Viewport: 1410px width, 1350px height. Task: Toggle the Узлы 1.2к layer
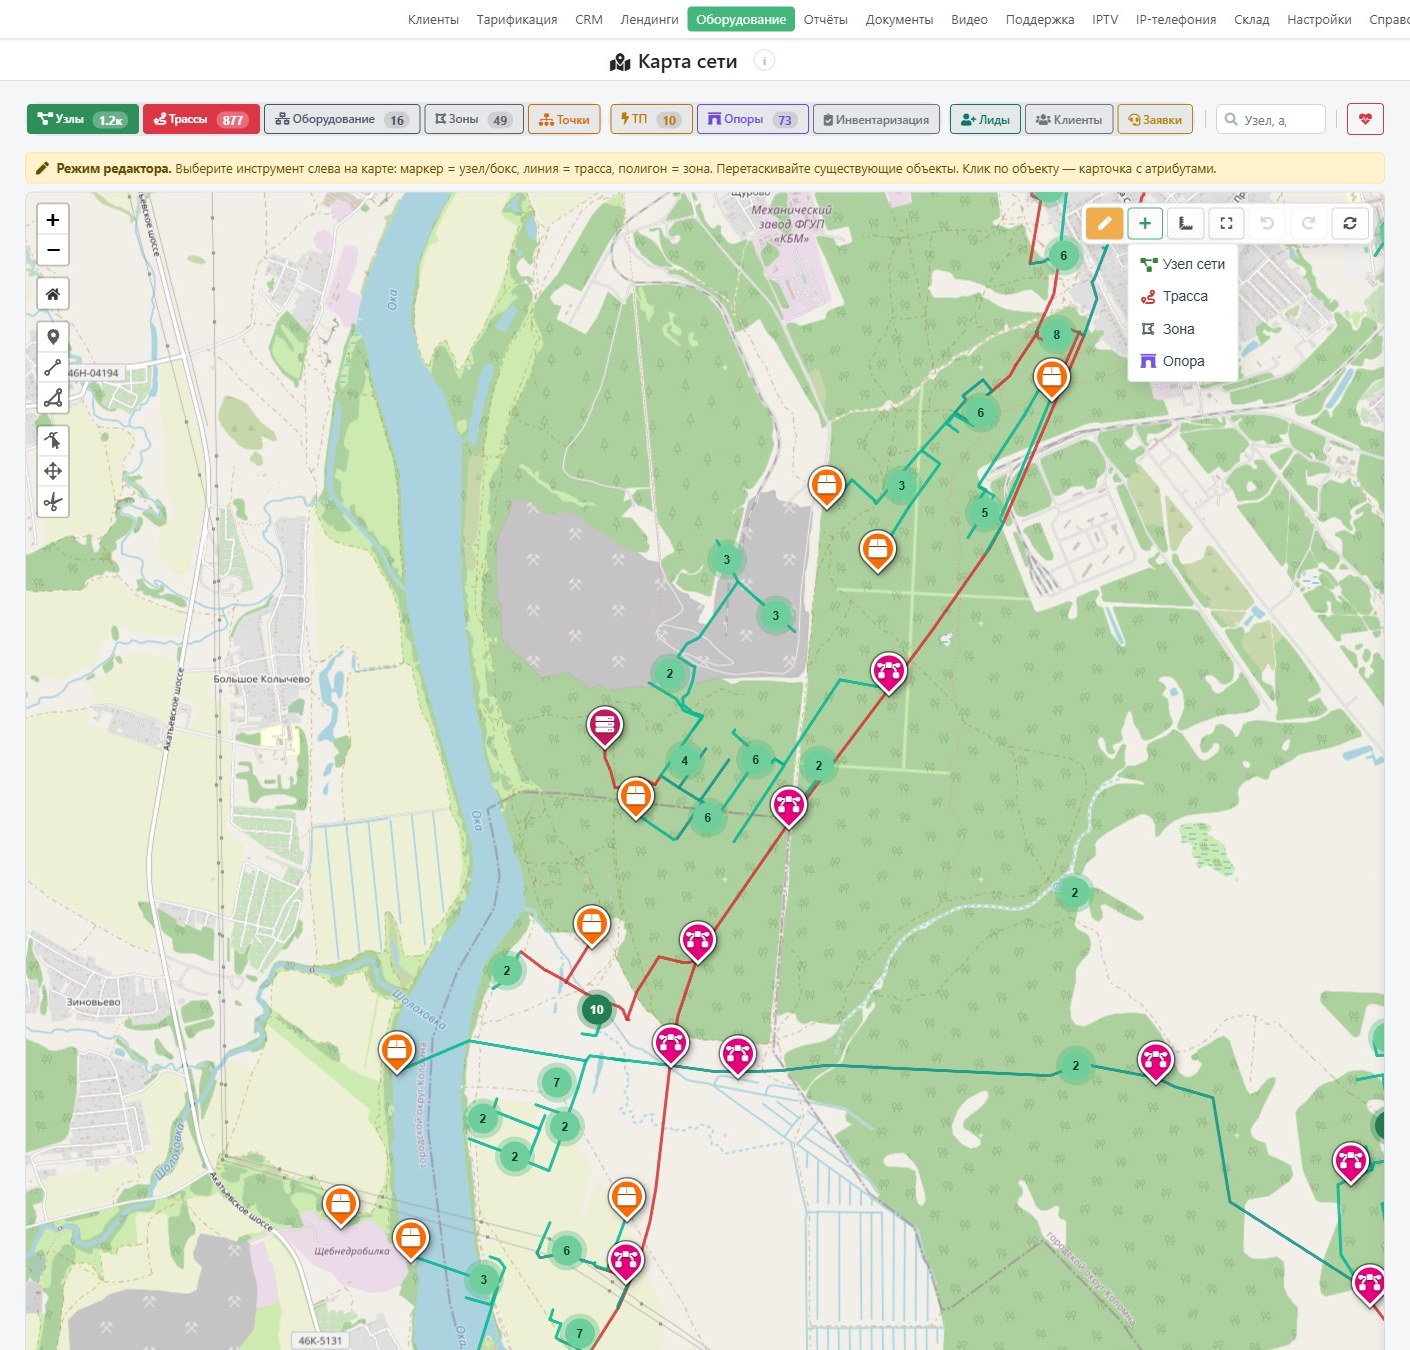click(82, 119)
